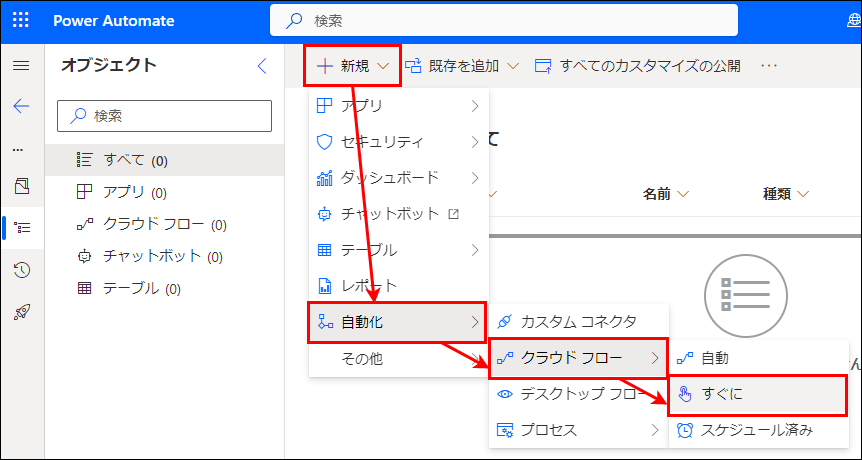The height and width of the screenshot is (460, 862).
Task: Expand ダッシュボード submenu chevron
Action: click(475, 178)
